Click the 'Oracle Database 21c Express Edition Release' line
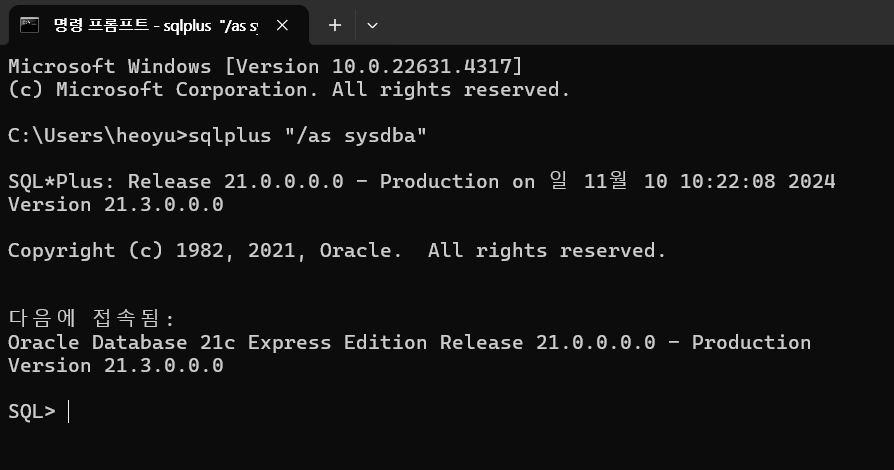This screenshot has width=894, height=470. 409,342
